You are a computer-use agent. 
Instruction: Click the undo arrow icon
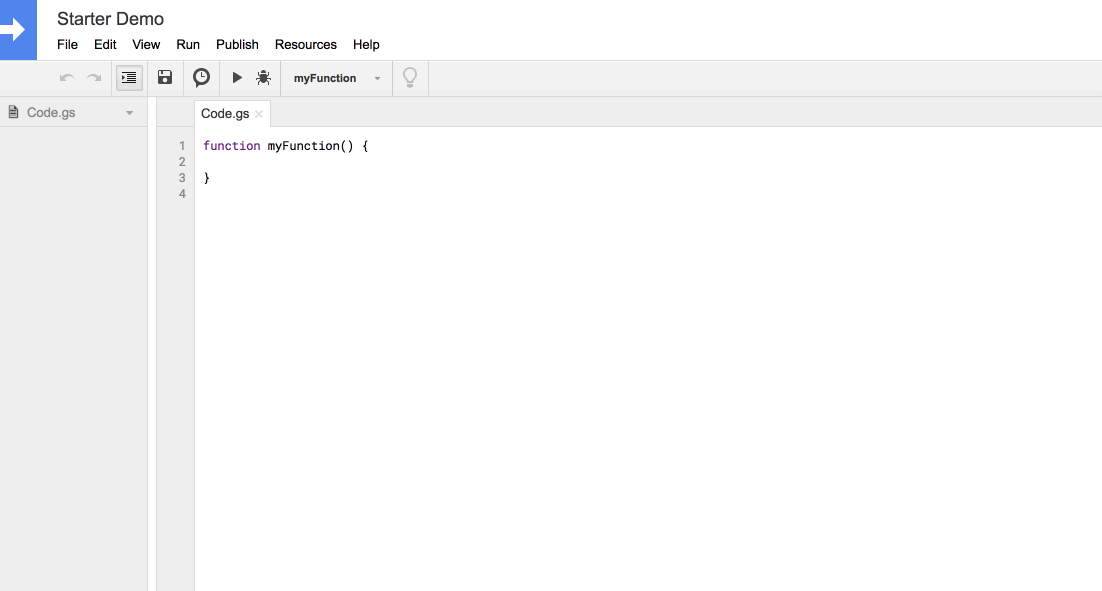click(x=67, y=78)
